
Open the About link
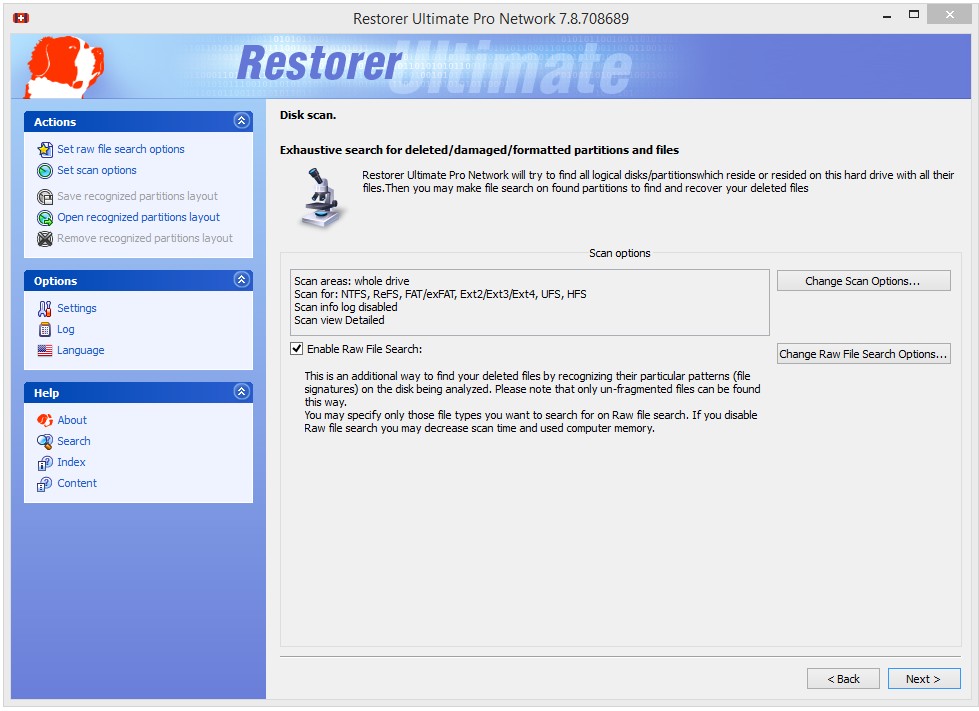coord(72,420)
